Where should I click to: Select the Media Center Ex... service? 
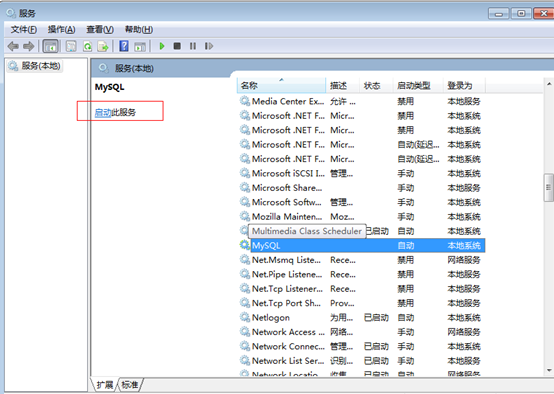(x=362, y=101)
